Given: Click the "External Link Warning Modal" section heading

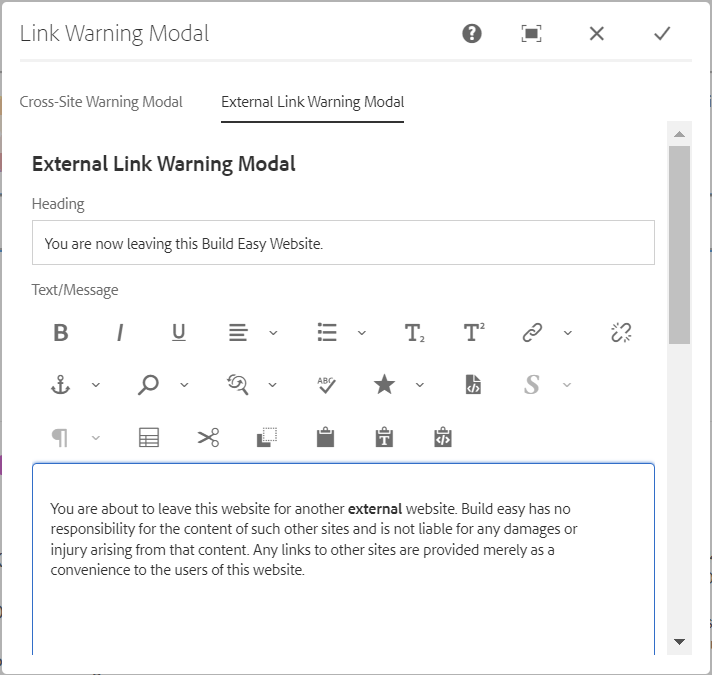Looking at the screenshot, I should click(163, 164).
